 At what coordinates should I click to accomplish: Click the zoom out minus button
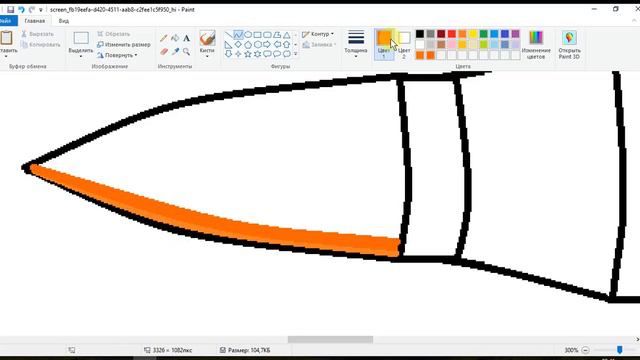click(x=585, y=350)
